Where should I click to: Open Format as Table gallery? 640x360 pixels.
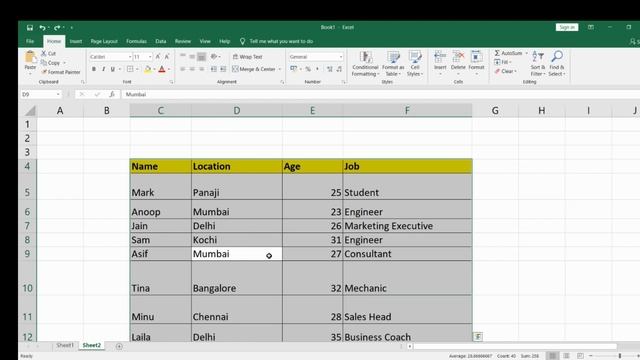point(393,64)
